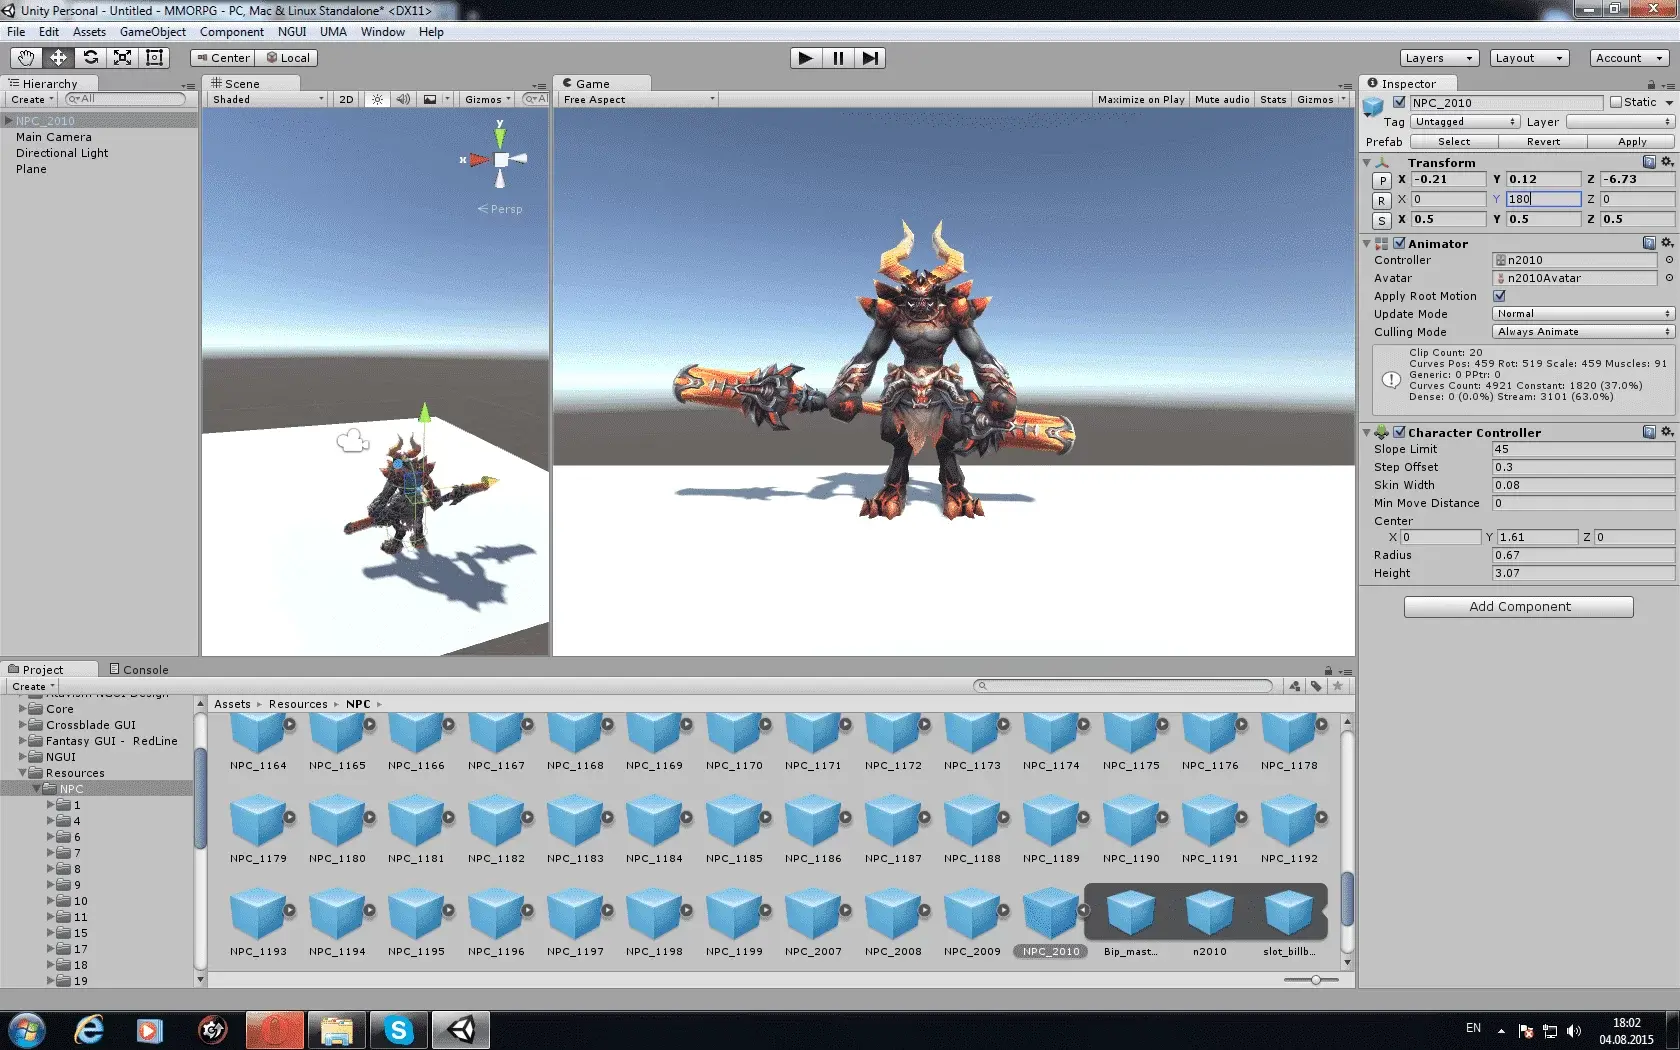The height and width of the screenshot is (1050, 1680).
Task: Toggle the Static checkbox
Action: (1615, 102)
